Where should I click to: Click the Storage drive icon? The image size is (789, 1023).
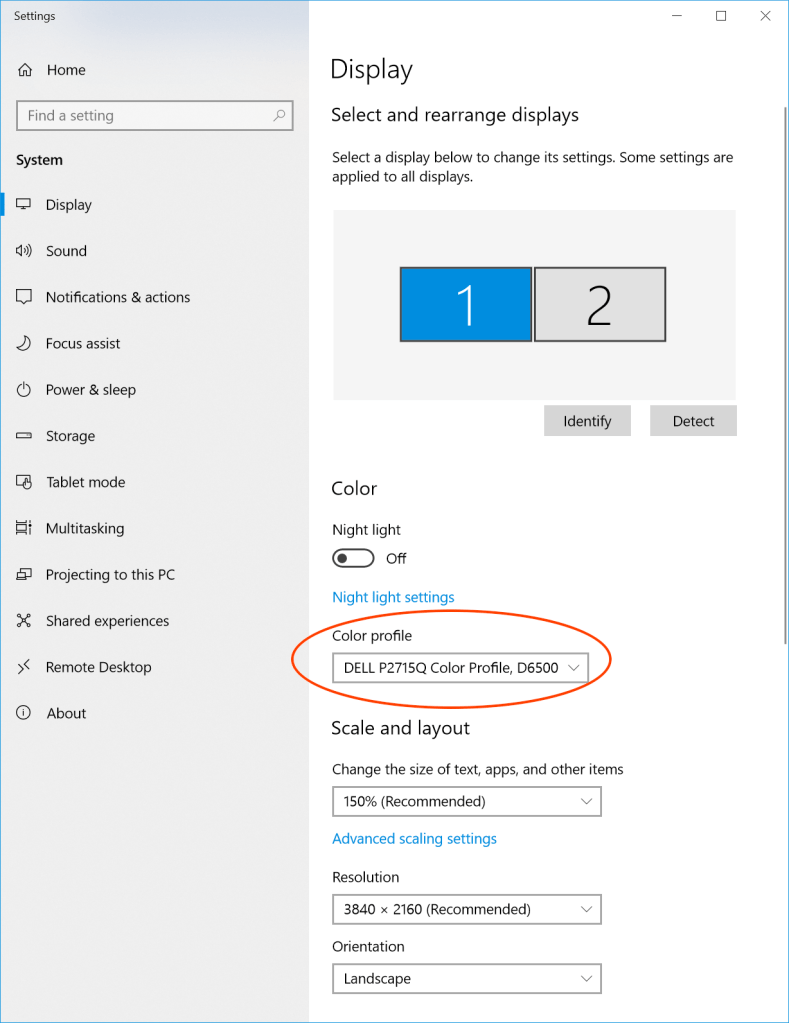pyautogui.click(x=24, y=436)
